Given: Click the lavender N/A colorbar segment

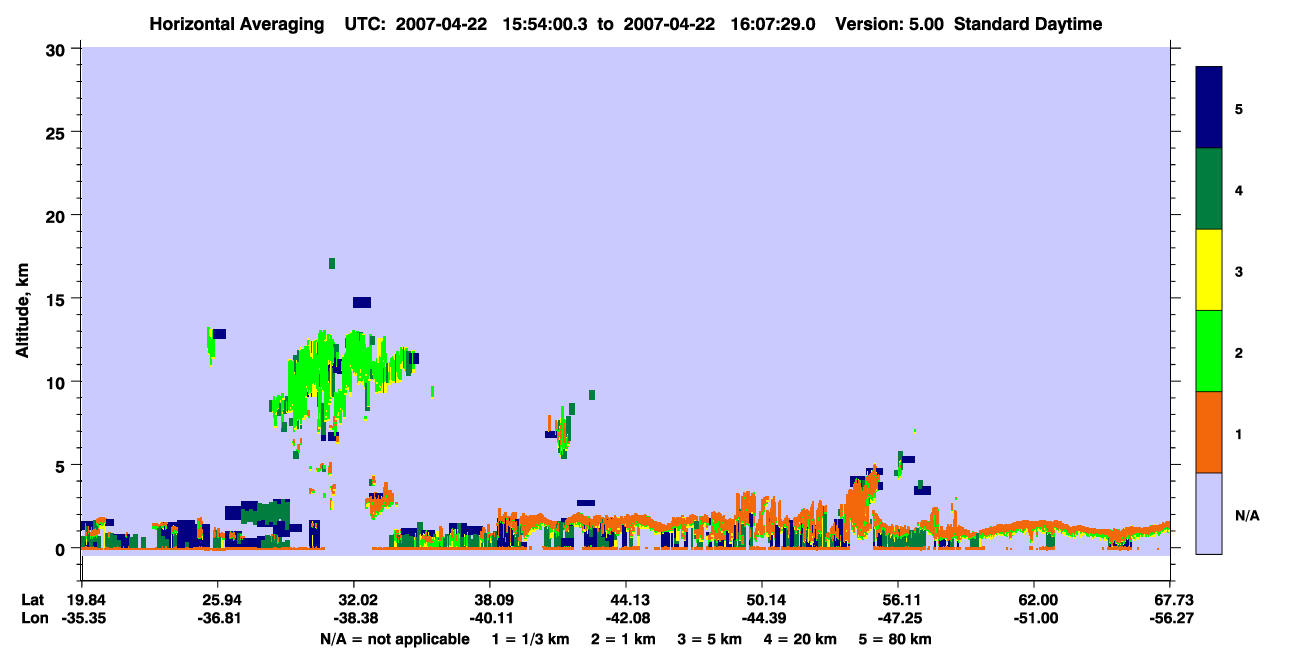Looking at the screenshot, I should (x=1209, y=513).
